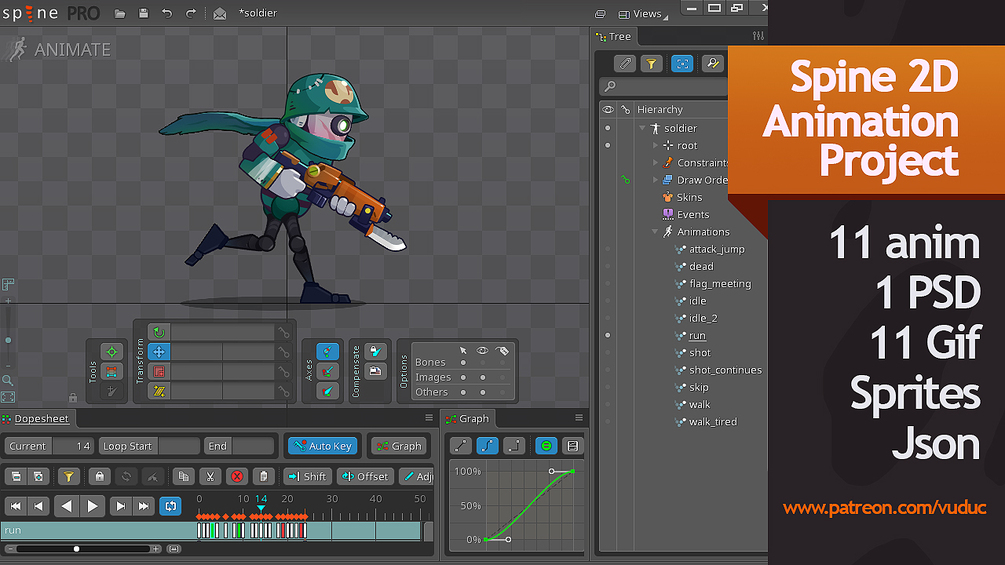Set linear curve in Graph panel
This screenshot has height=565, width=1005.
pos(461,446)
